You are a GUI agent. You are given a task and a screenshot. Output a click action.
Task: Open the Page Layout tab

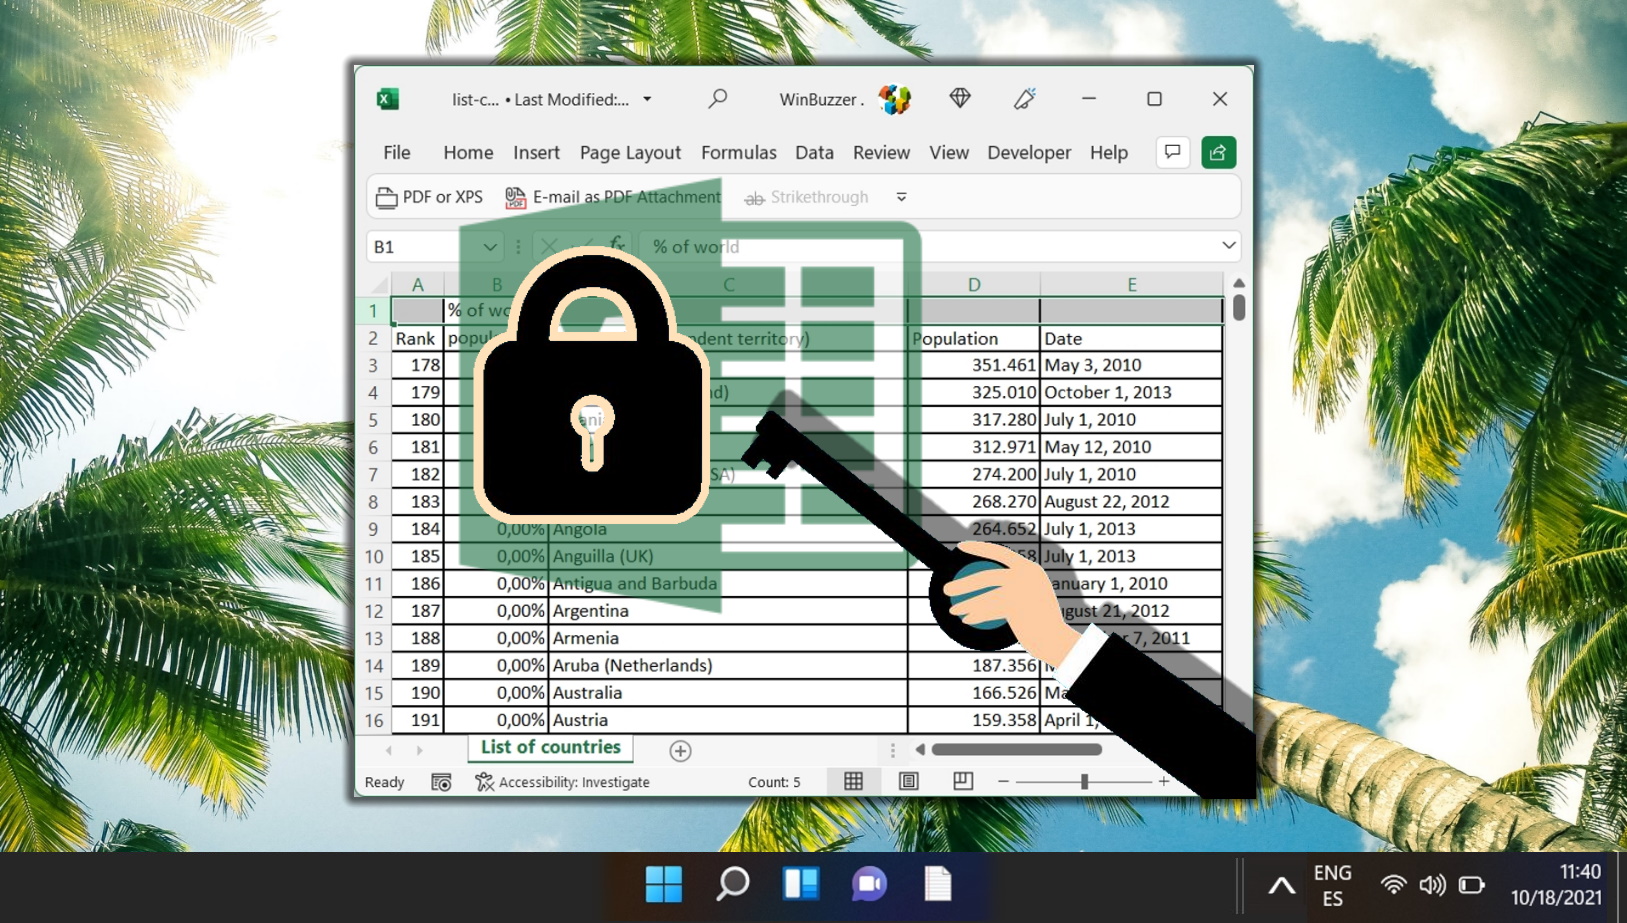tap(630, 152)
